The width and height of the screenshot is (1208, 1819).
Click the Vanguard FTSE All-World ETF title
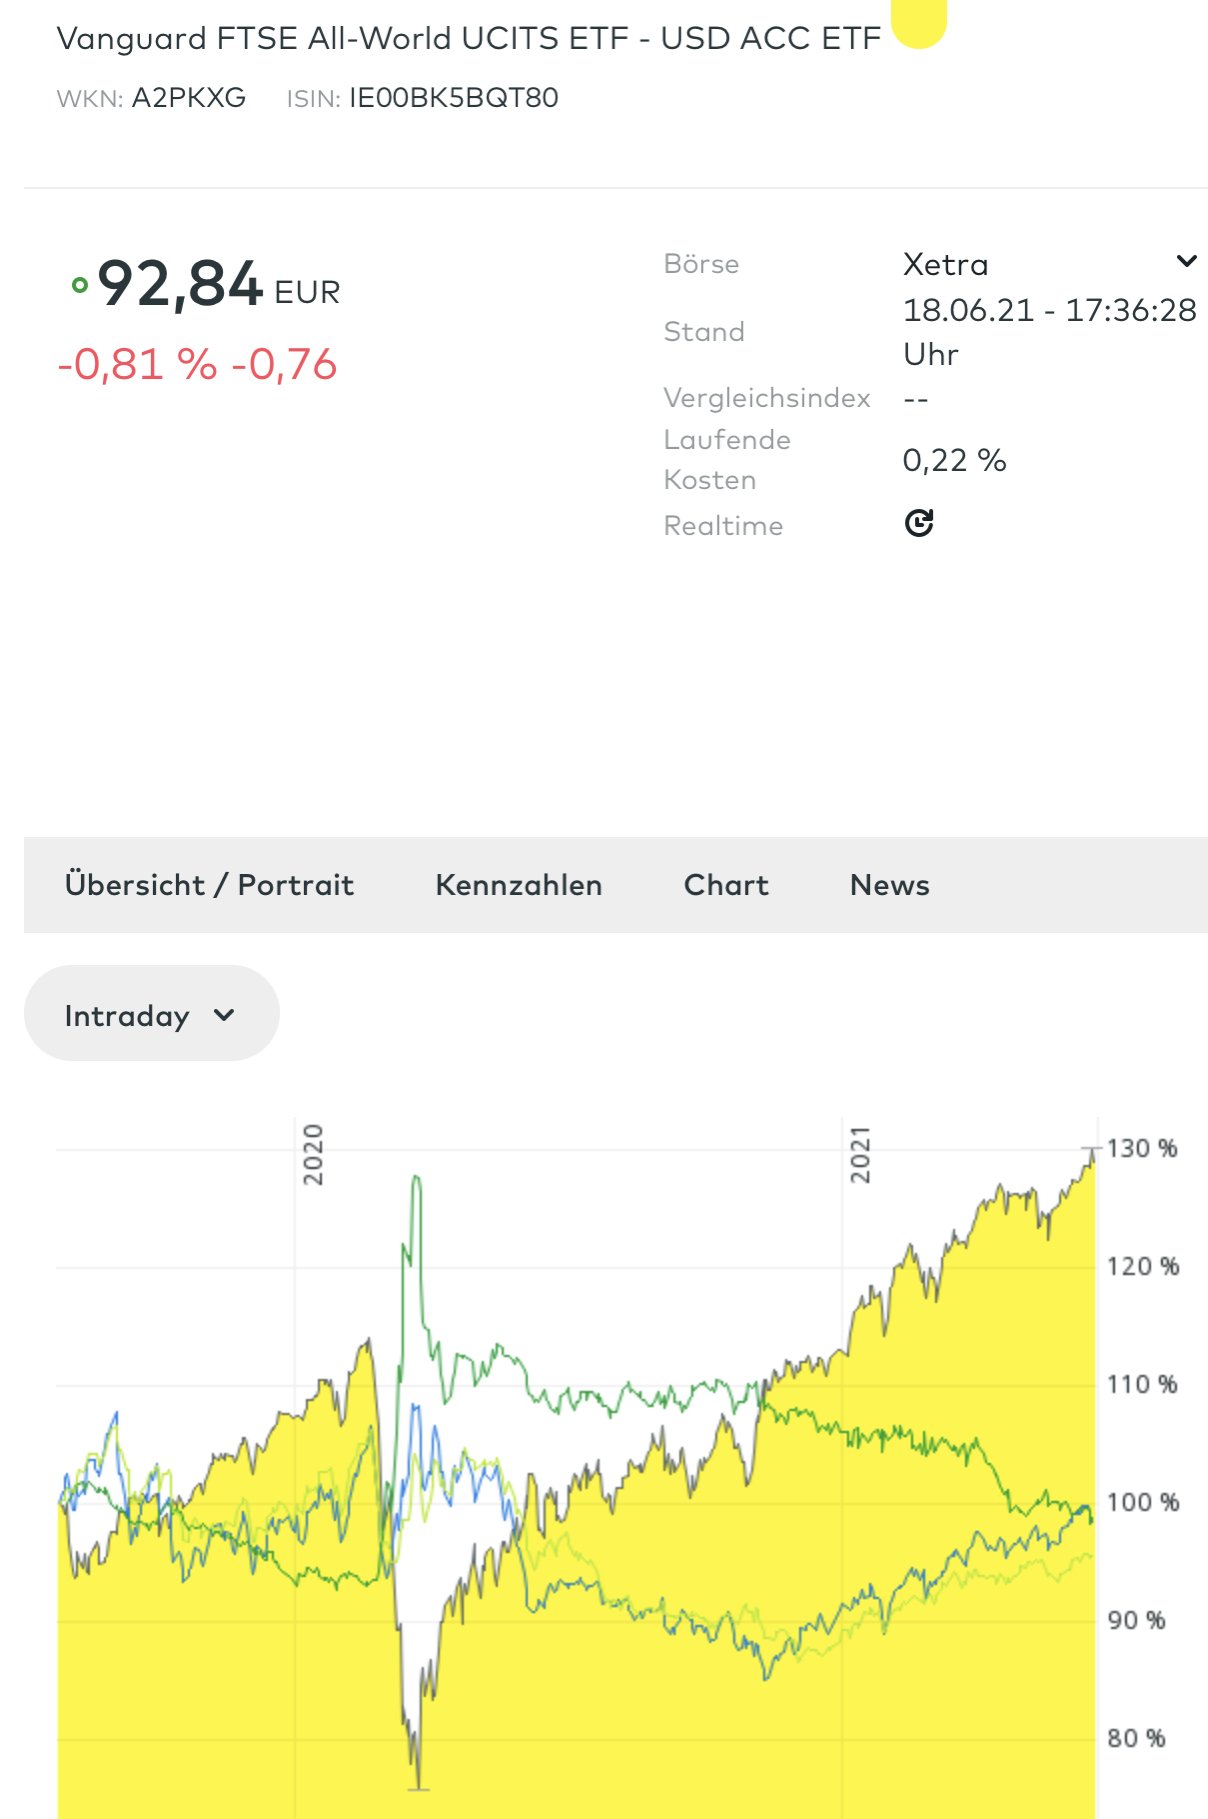coord(468,39)
